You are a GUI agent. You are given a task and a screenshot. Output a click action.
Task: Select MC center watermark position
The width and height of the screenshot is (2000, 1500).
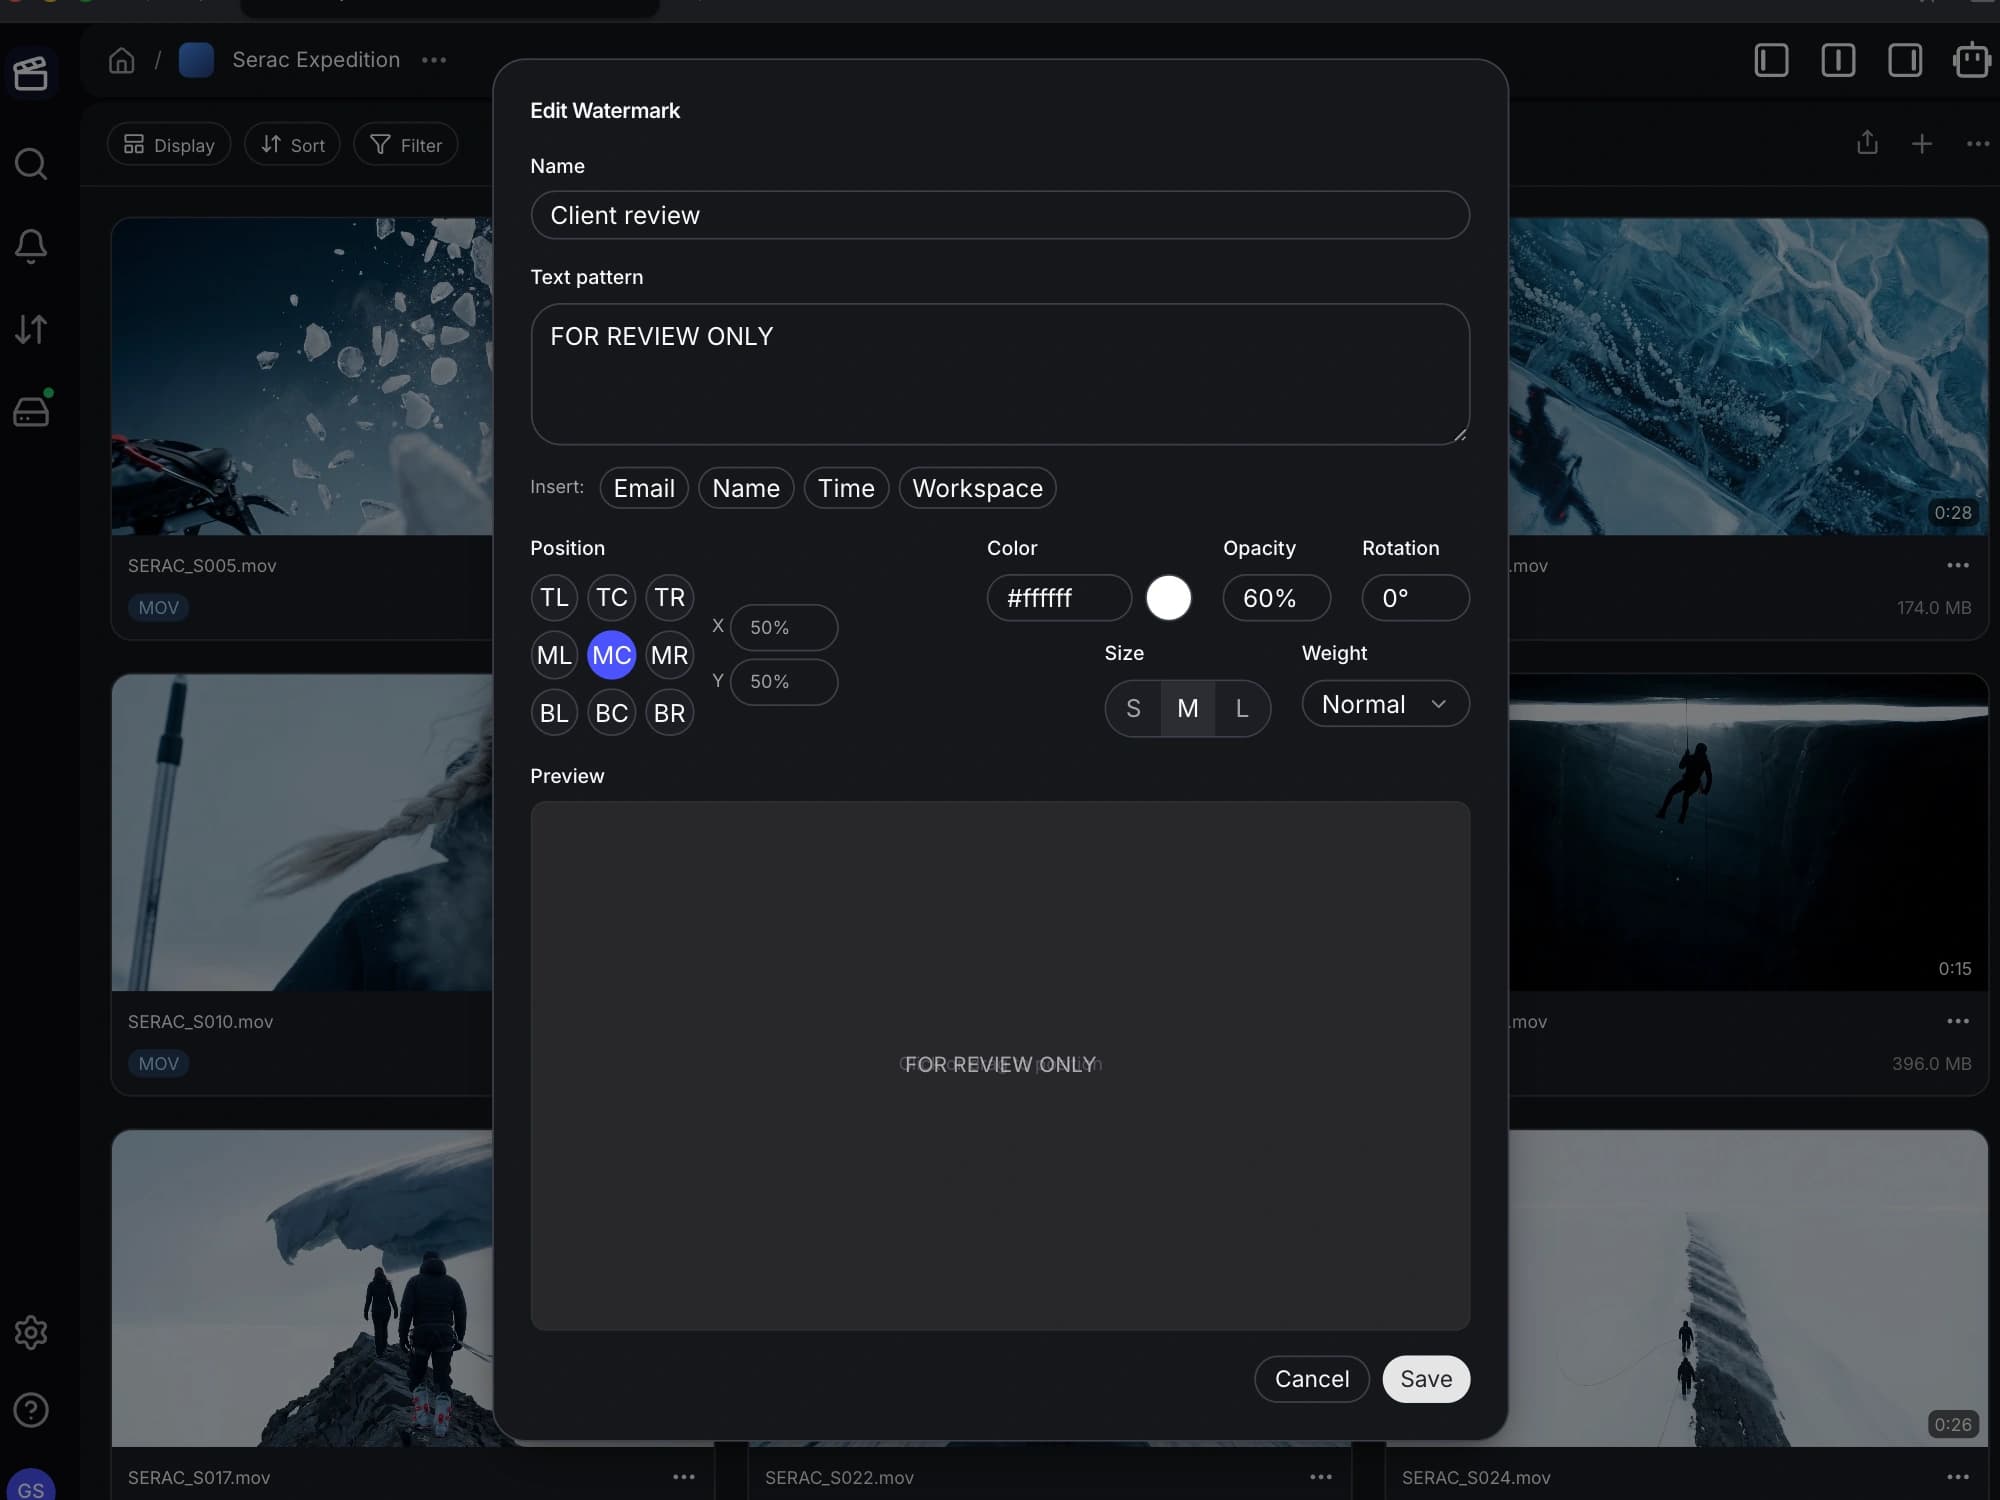tap(612, 655)
